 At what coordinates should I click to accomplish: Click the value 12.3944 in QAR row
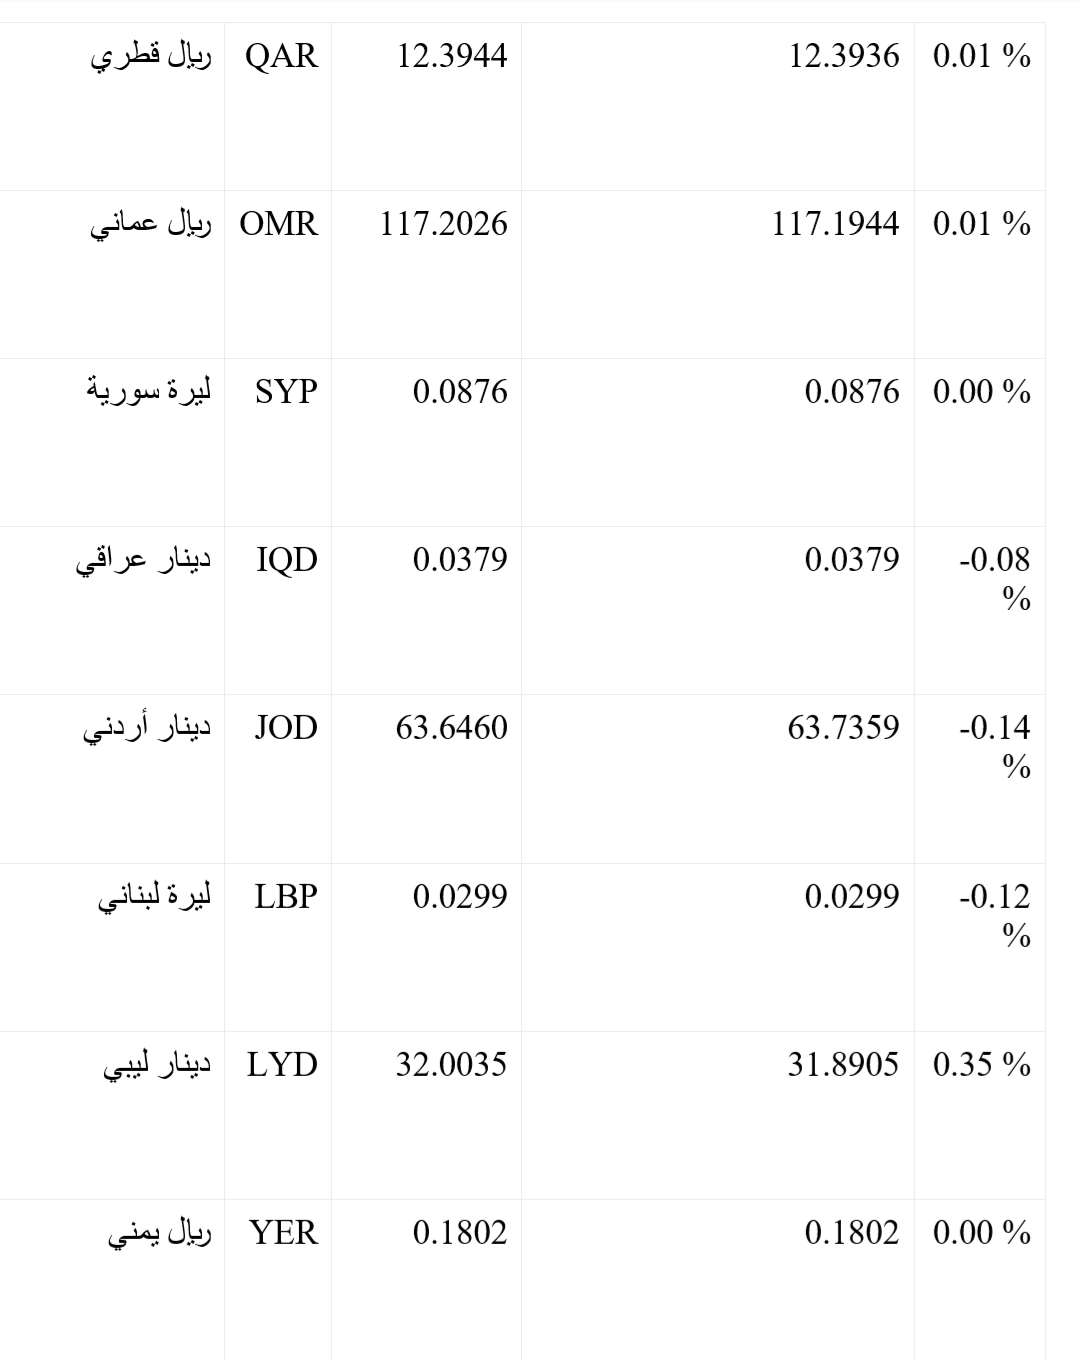452,56
